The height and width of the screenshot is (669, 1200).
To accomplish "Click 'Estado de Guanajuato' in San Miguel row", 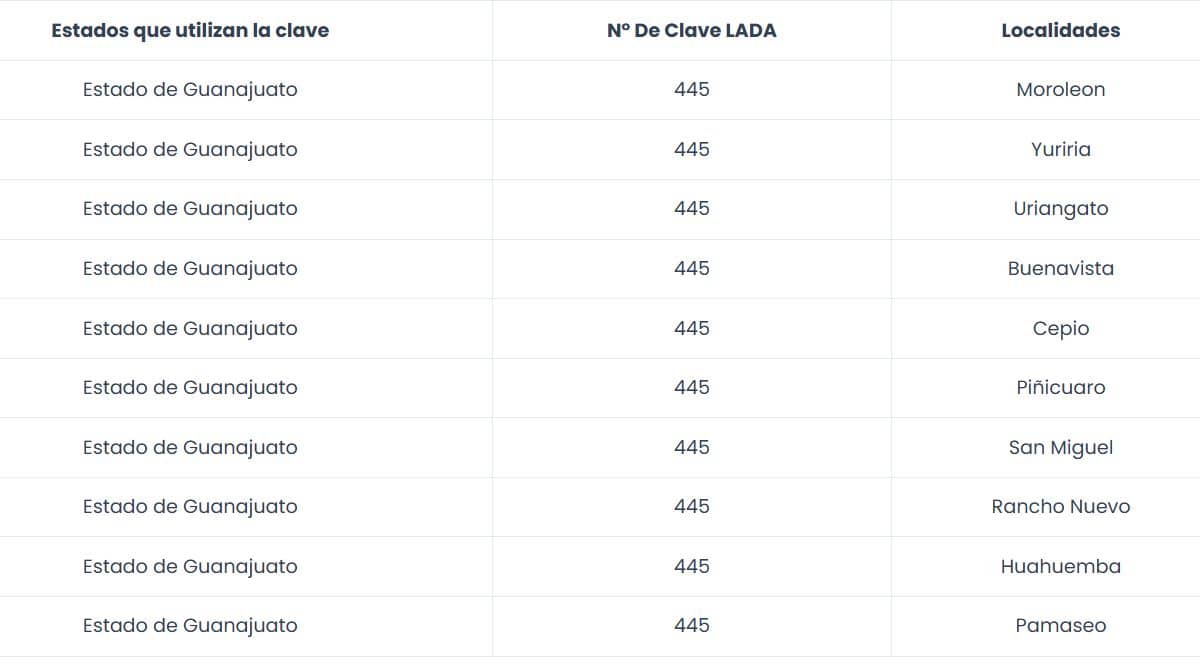I will pyautogui.click(x=190, y=447).
